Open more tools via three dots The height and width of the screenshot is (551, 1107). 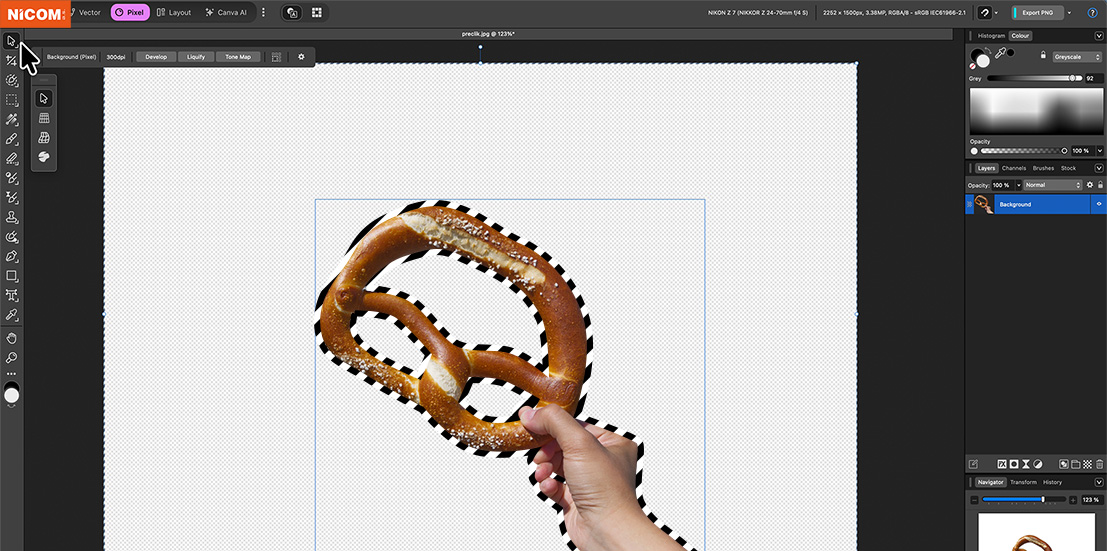11,374
